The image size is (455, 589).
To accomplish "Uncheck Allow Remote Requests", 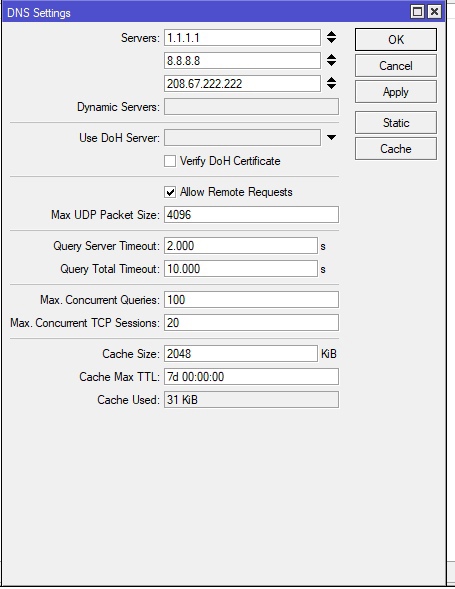I will point(170,192).
